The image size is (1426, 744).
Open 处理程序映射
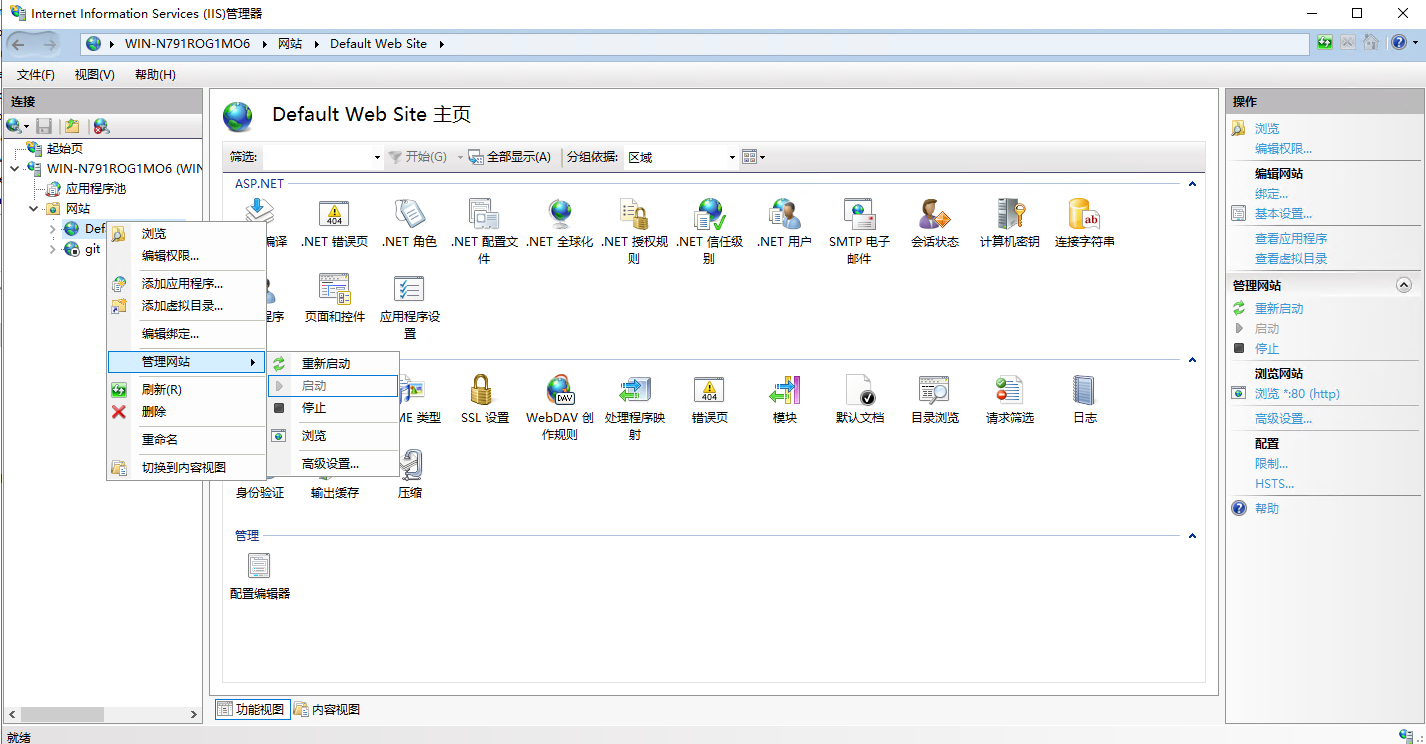pos(634,393)
